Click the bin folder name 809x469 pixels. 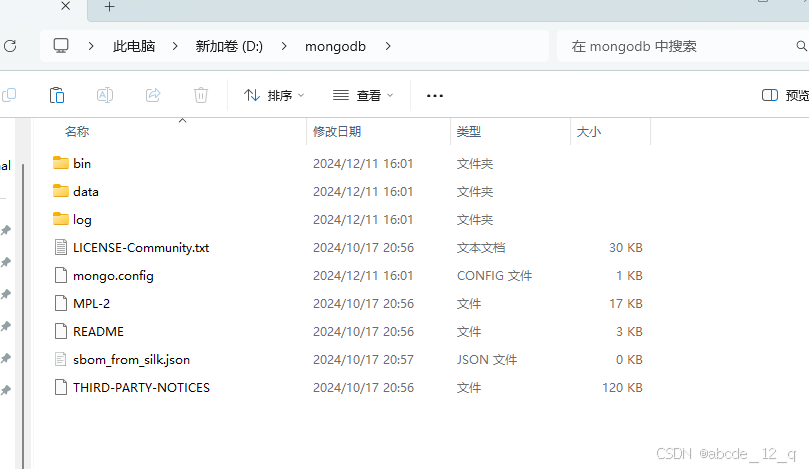tap(82, 164)
